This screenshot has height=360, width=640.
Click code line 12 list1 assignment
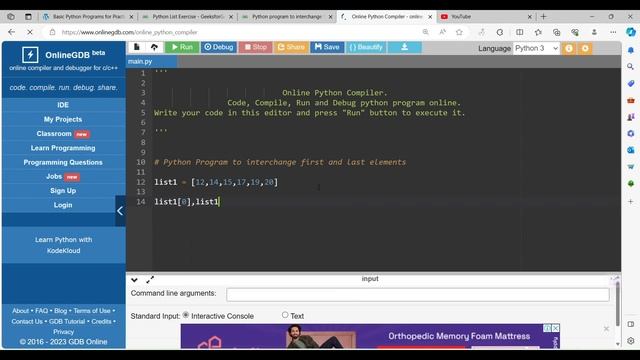216,182
